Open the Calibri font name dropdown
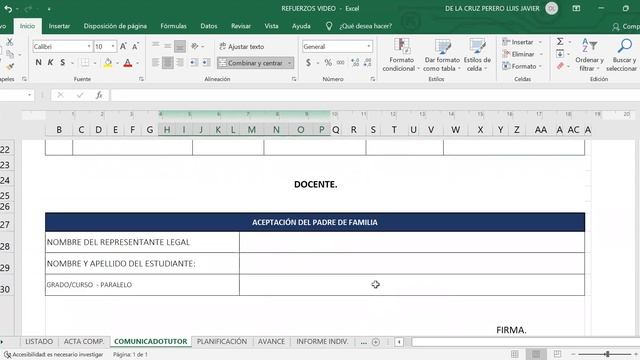Screen dimensions: 640x360 pyautogui.click(x=89, y=47)
